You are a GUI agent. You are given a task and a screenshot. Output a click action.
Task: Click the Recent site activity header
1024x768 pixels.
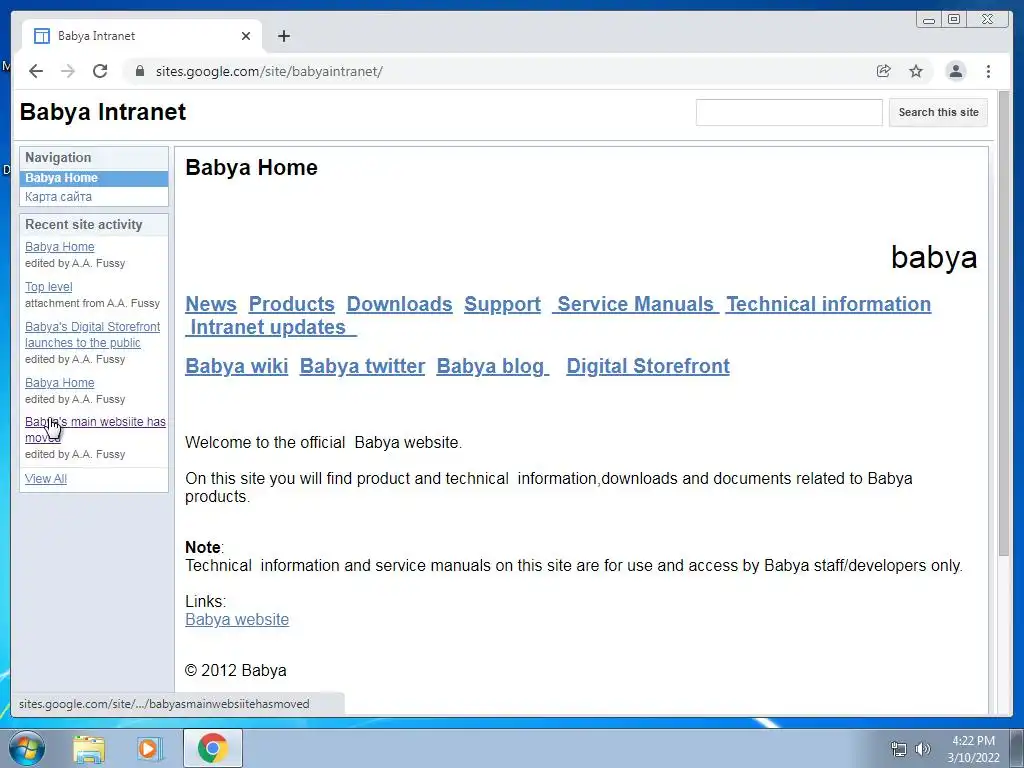click(94, 225)
